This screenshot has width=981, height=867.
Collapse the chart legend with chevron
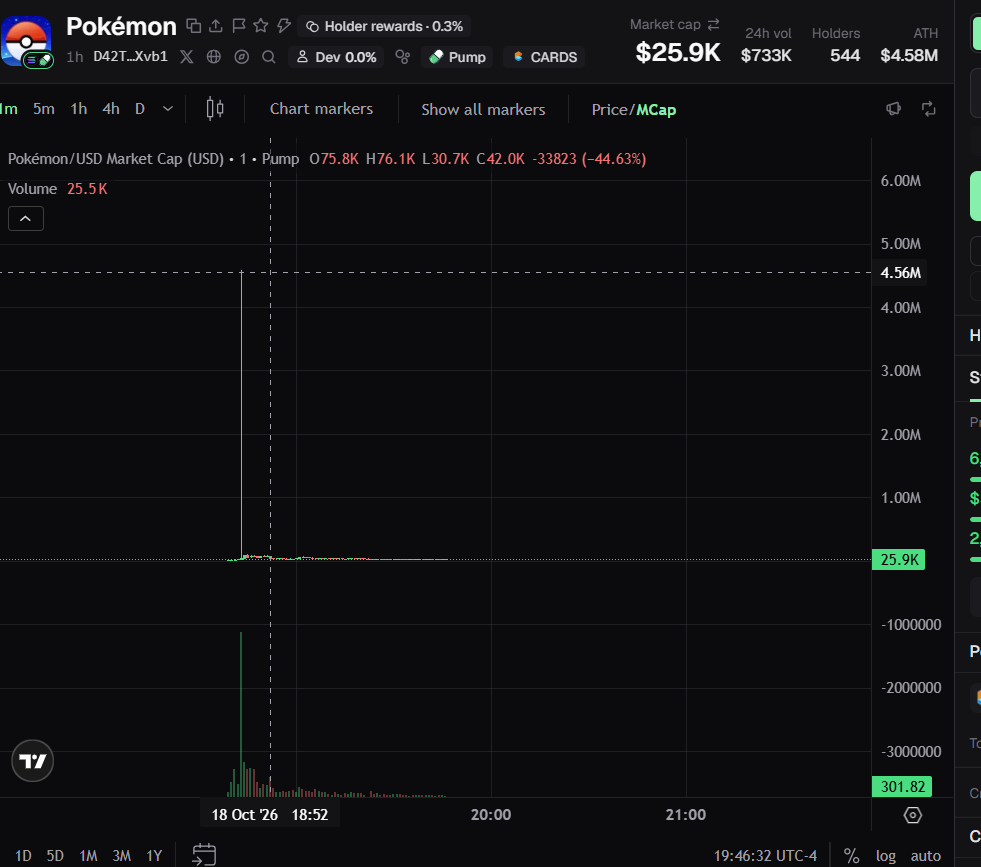coord(26,218)
